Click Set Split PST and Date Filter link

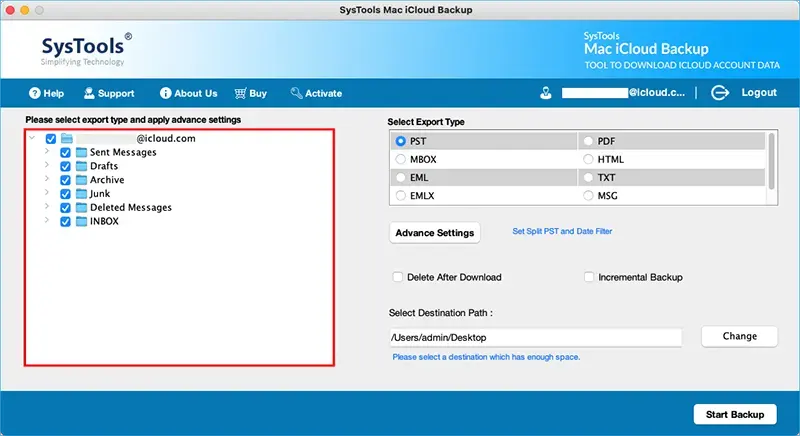[562, 231]
